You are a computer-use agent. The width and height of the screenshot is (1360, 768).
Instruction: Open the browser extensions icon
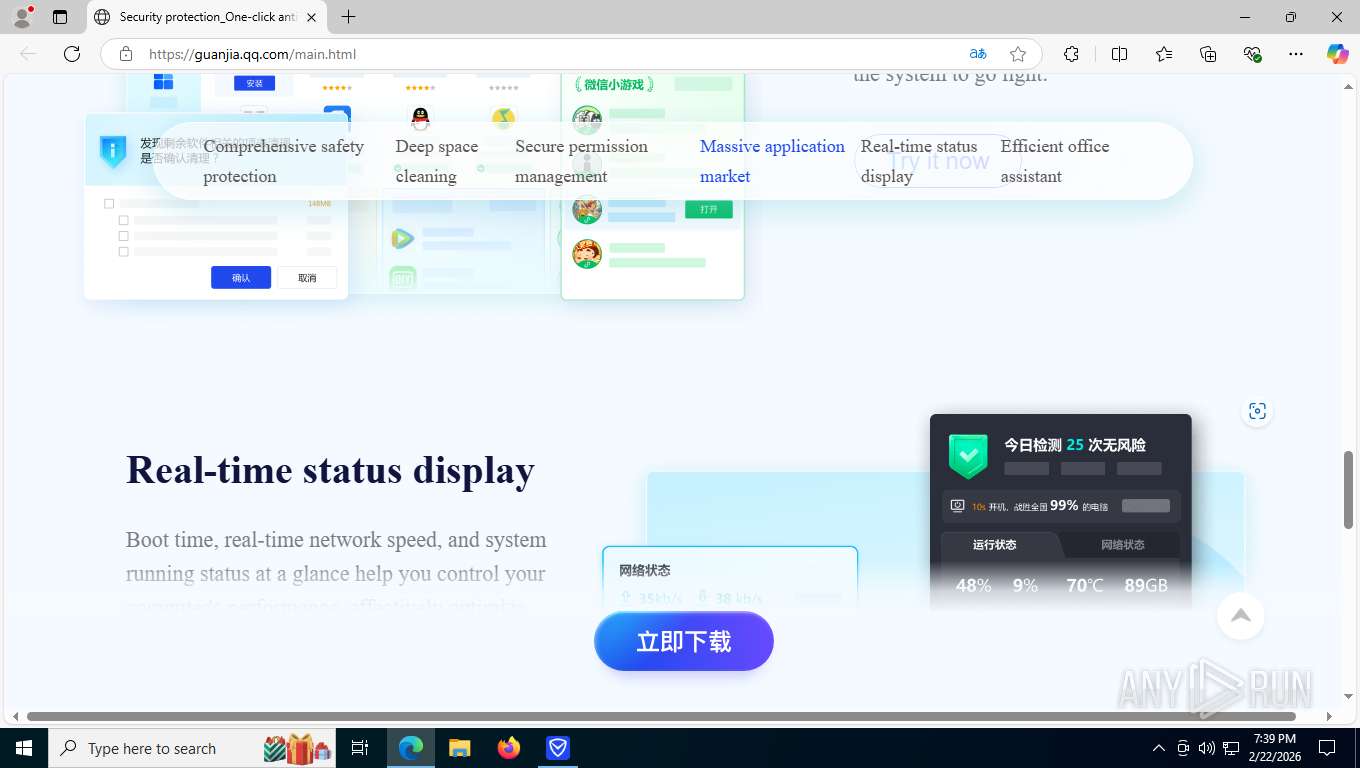coord(1071,54)
